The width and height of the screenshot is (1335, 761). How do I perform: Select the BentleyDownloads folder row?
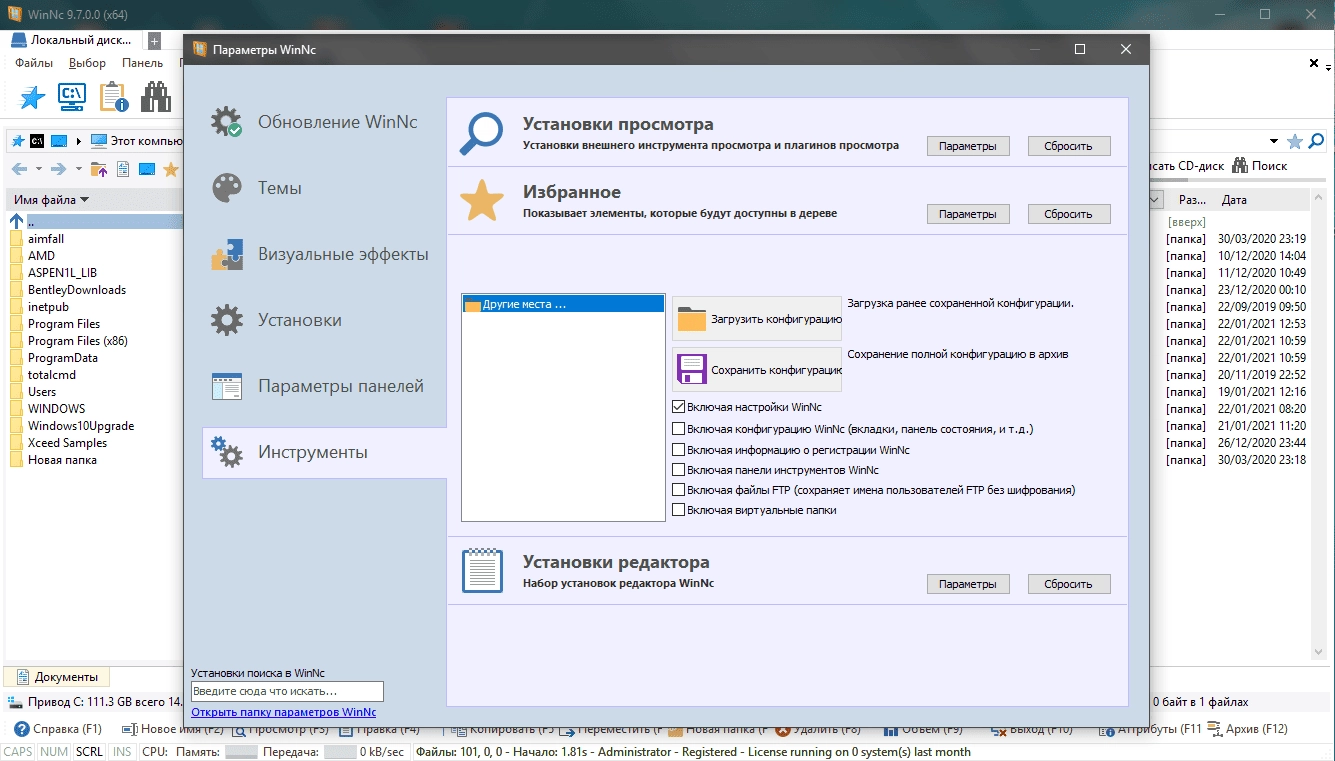(x=77, y=290)
